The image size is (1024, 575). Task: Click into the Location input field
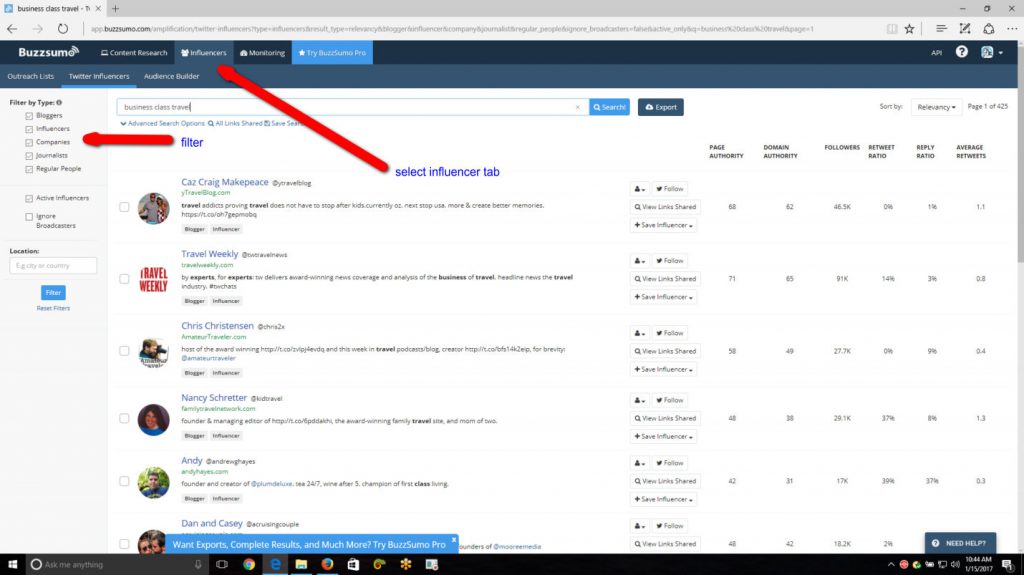53,265
